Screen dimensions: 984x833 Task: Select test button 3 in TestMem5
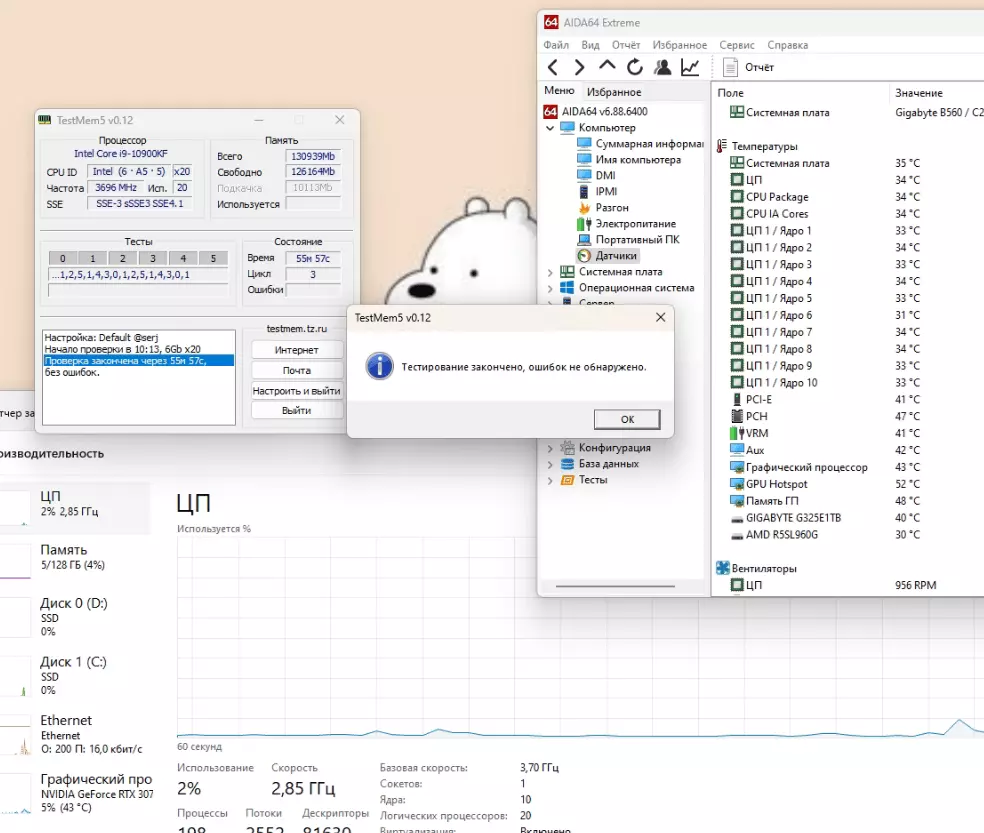pos(152,258)
